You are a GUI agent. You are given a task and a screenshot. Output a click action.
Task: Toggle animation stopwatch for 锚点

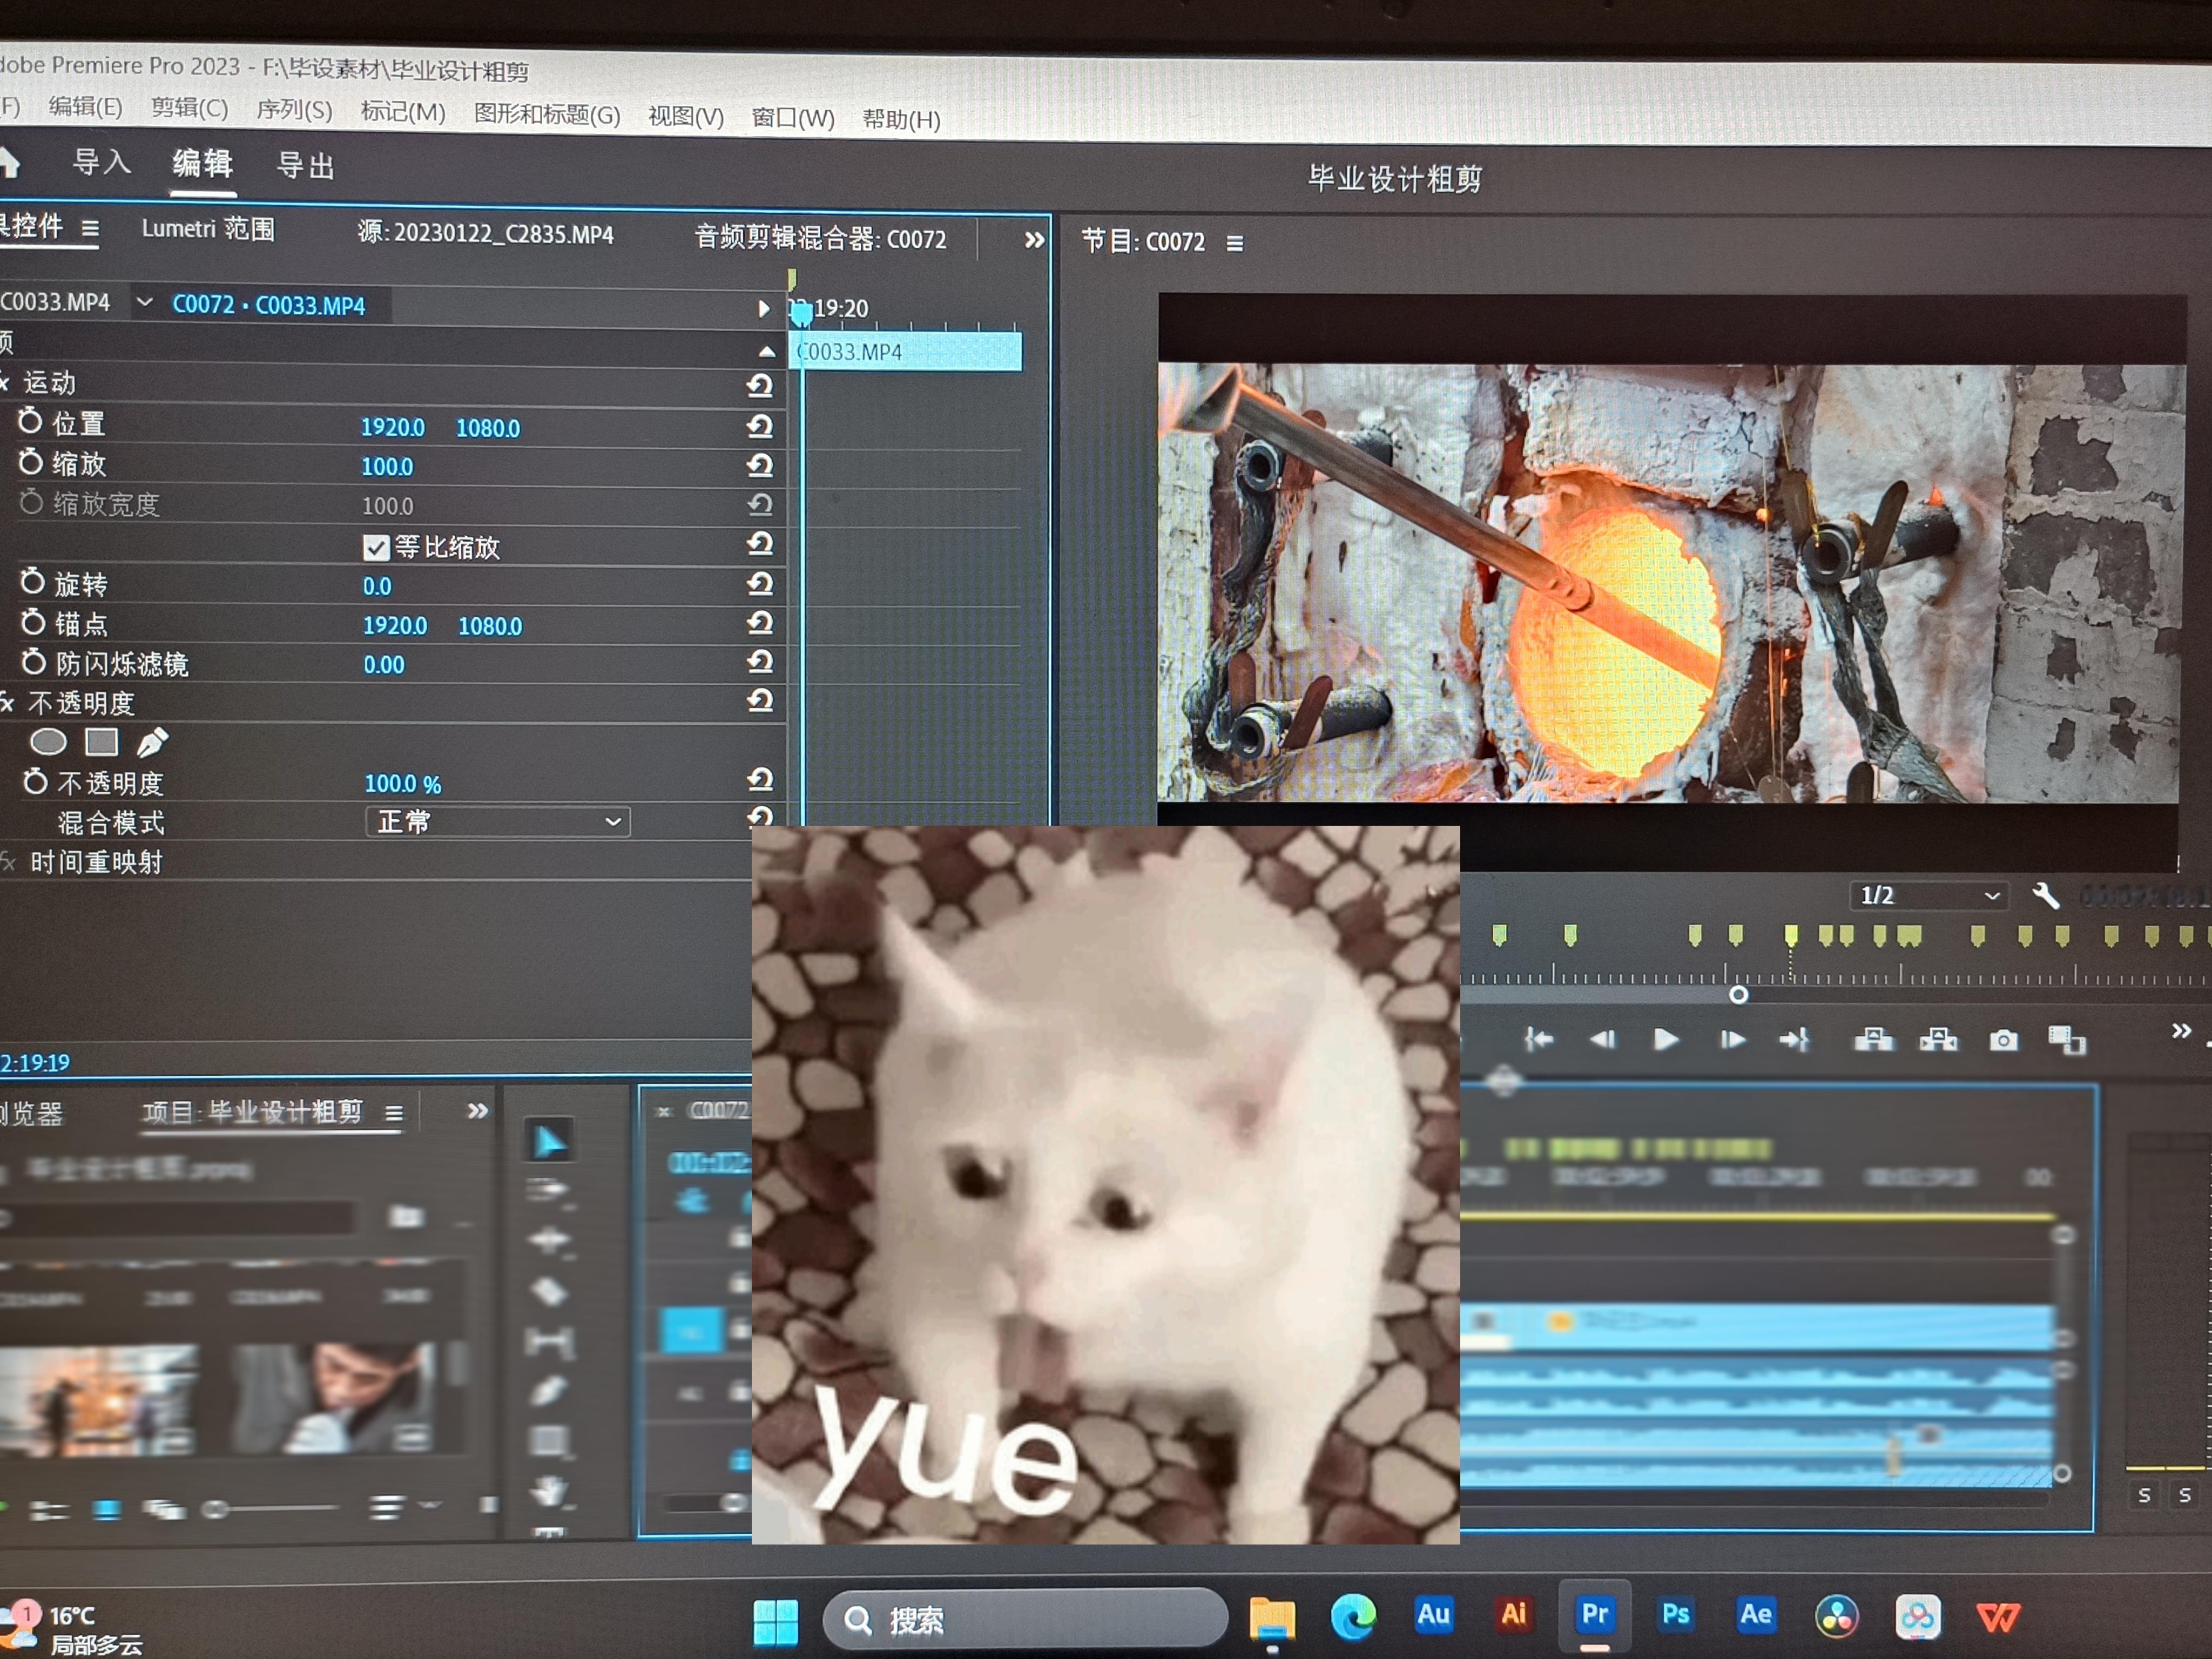(33, 622)
